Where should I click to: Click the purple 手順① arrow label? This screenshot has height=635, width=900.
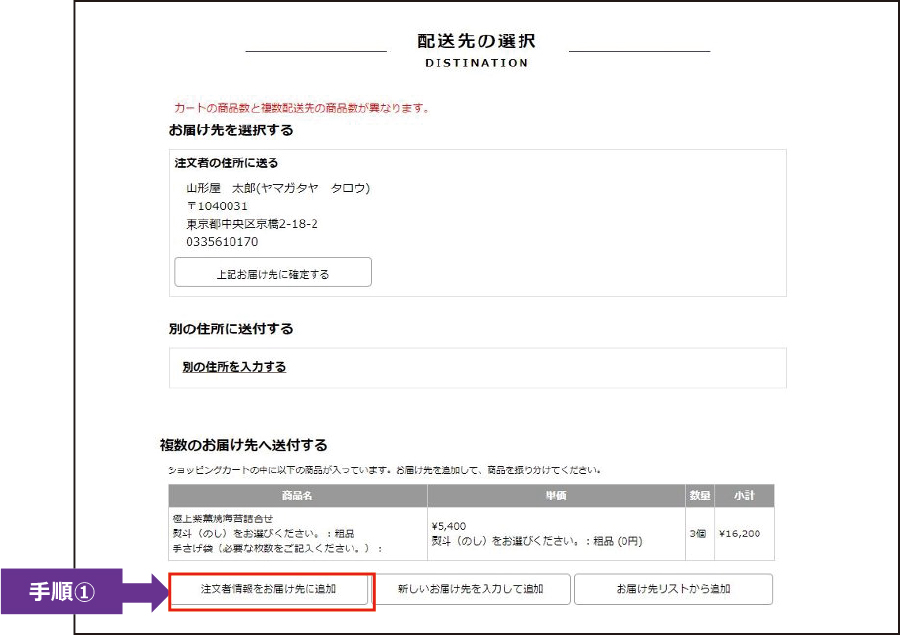coord(75,591)
